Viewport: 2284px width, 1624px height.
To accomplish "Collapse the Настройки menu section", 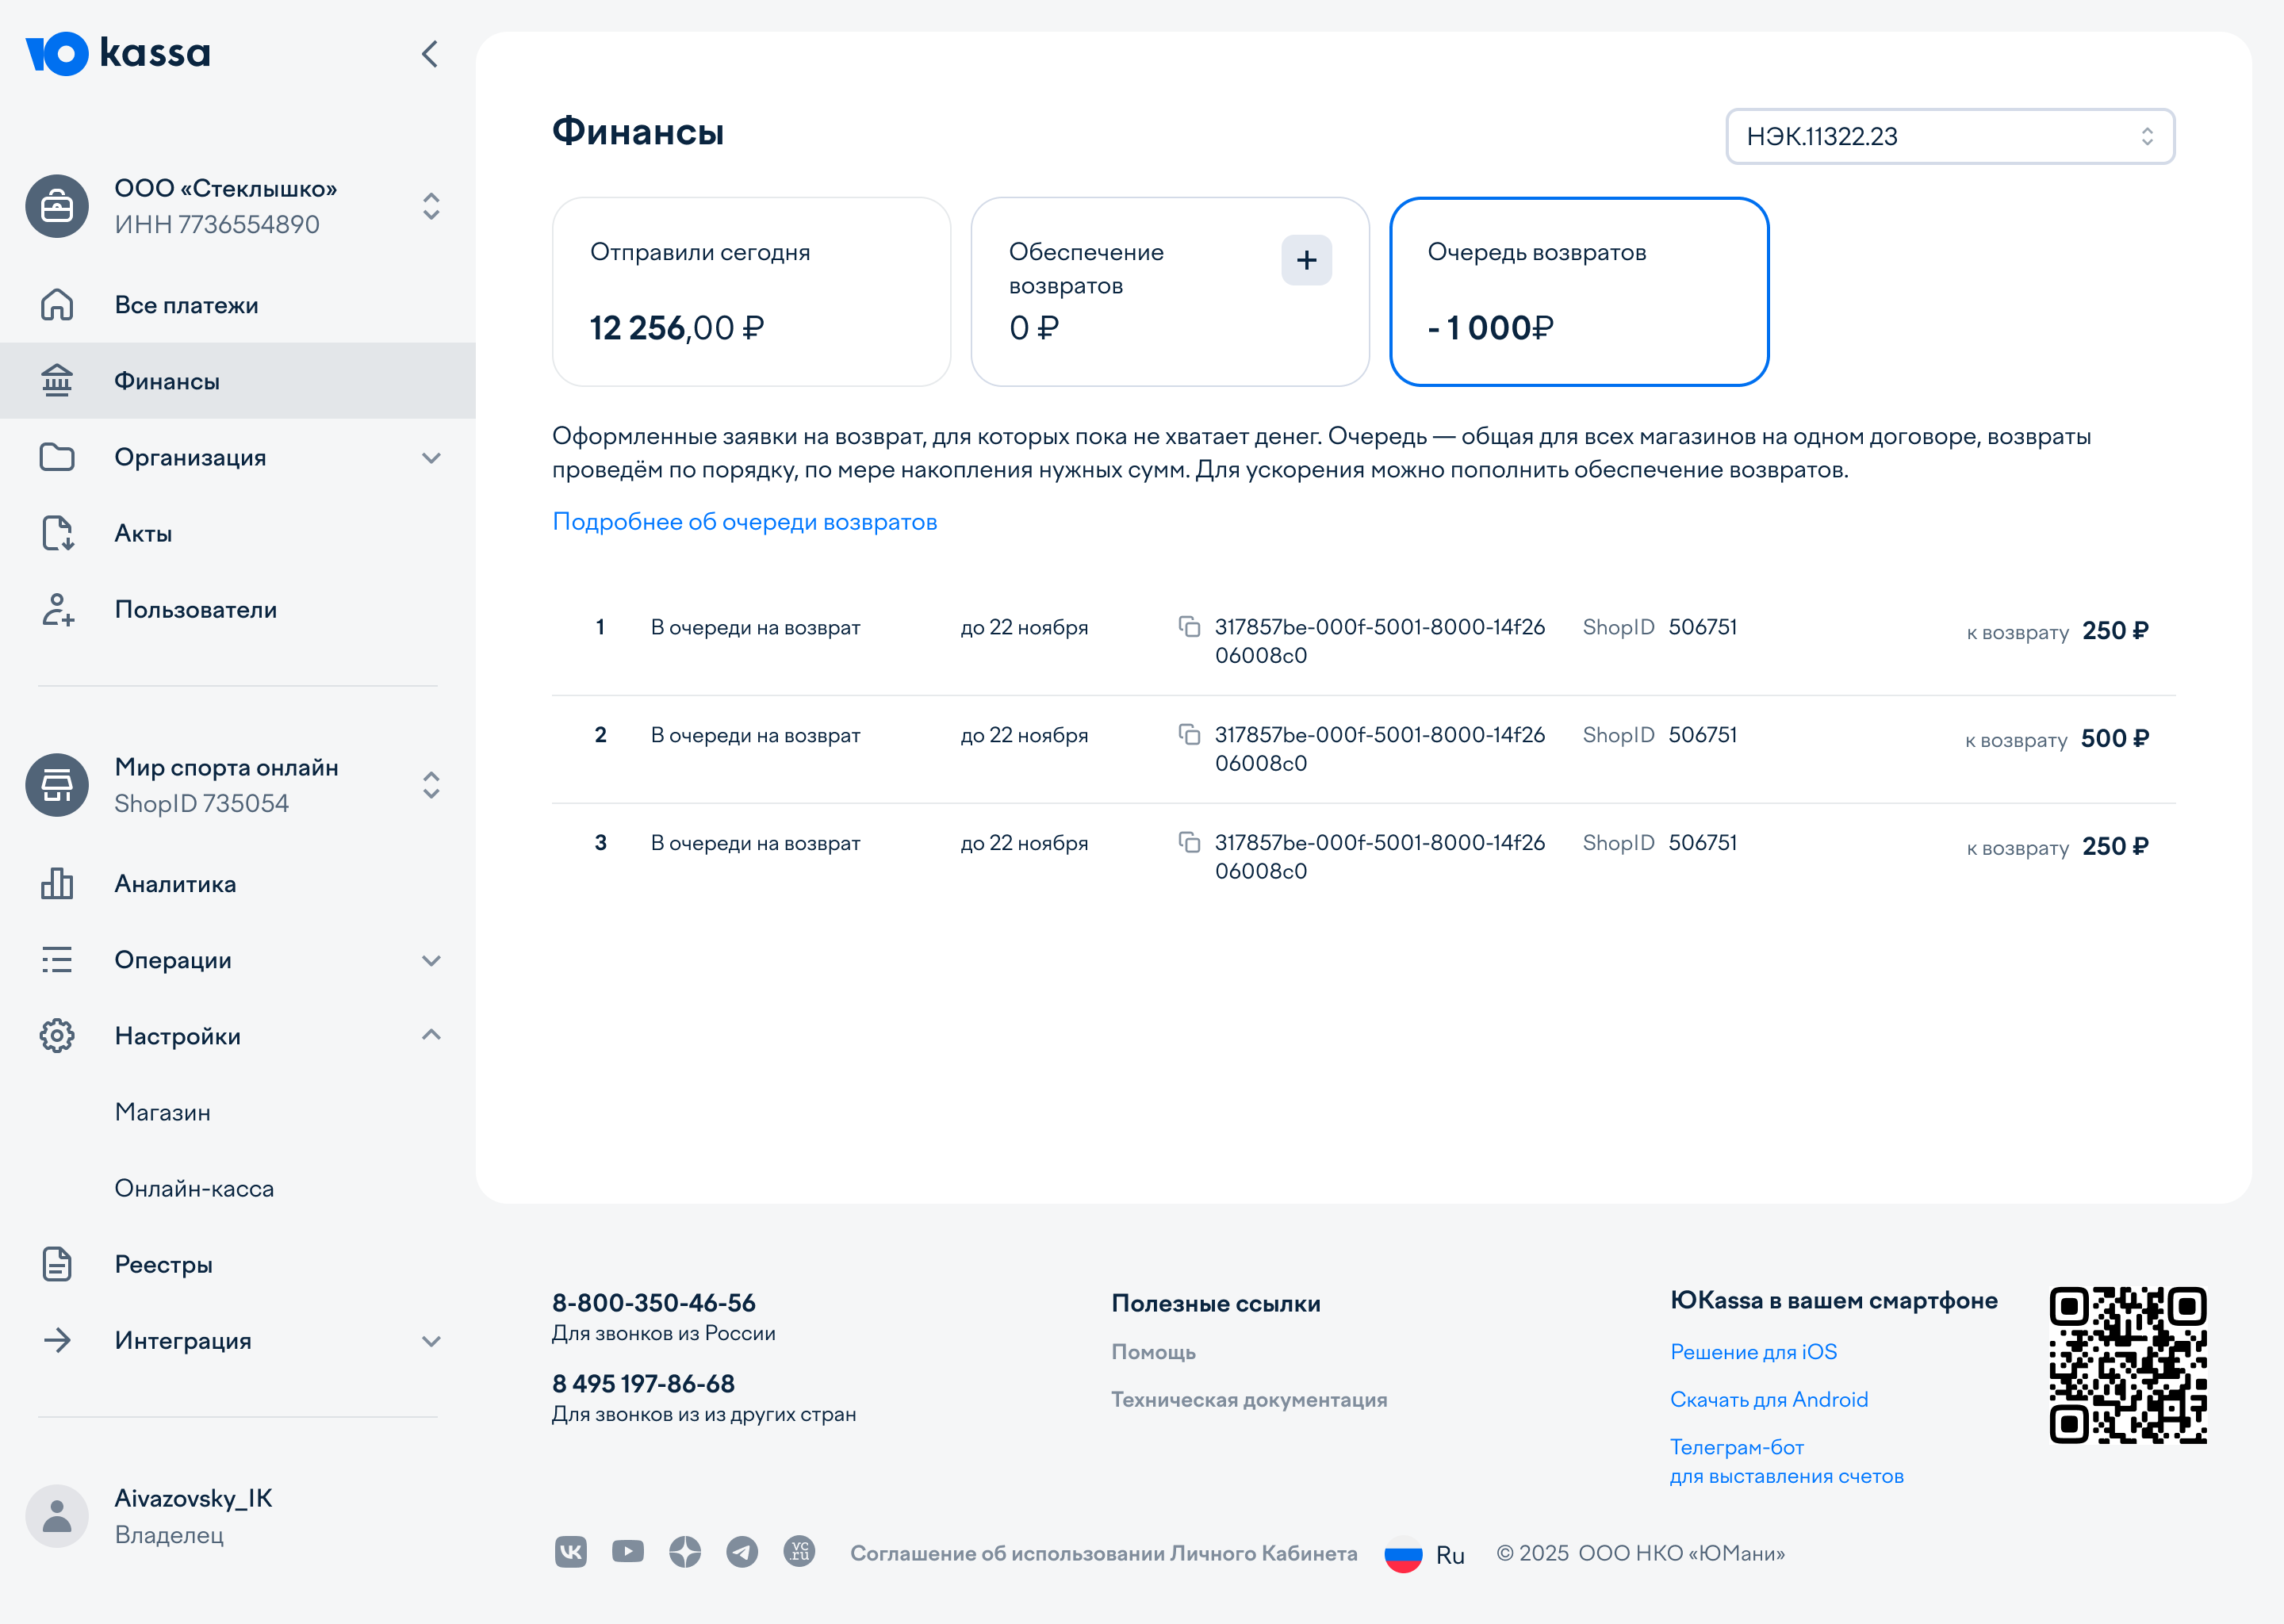I will pos(431,1035).
